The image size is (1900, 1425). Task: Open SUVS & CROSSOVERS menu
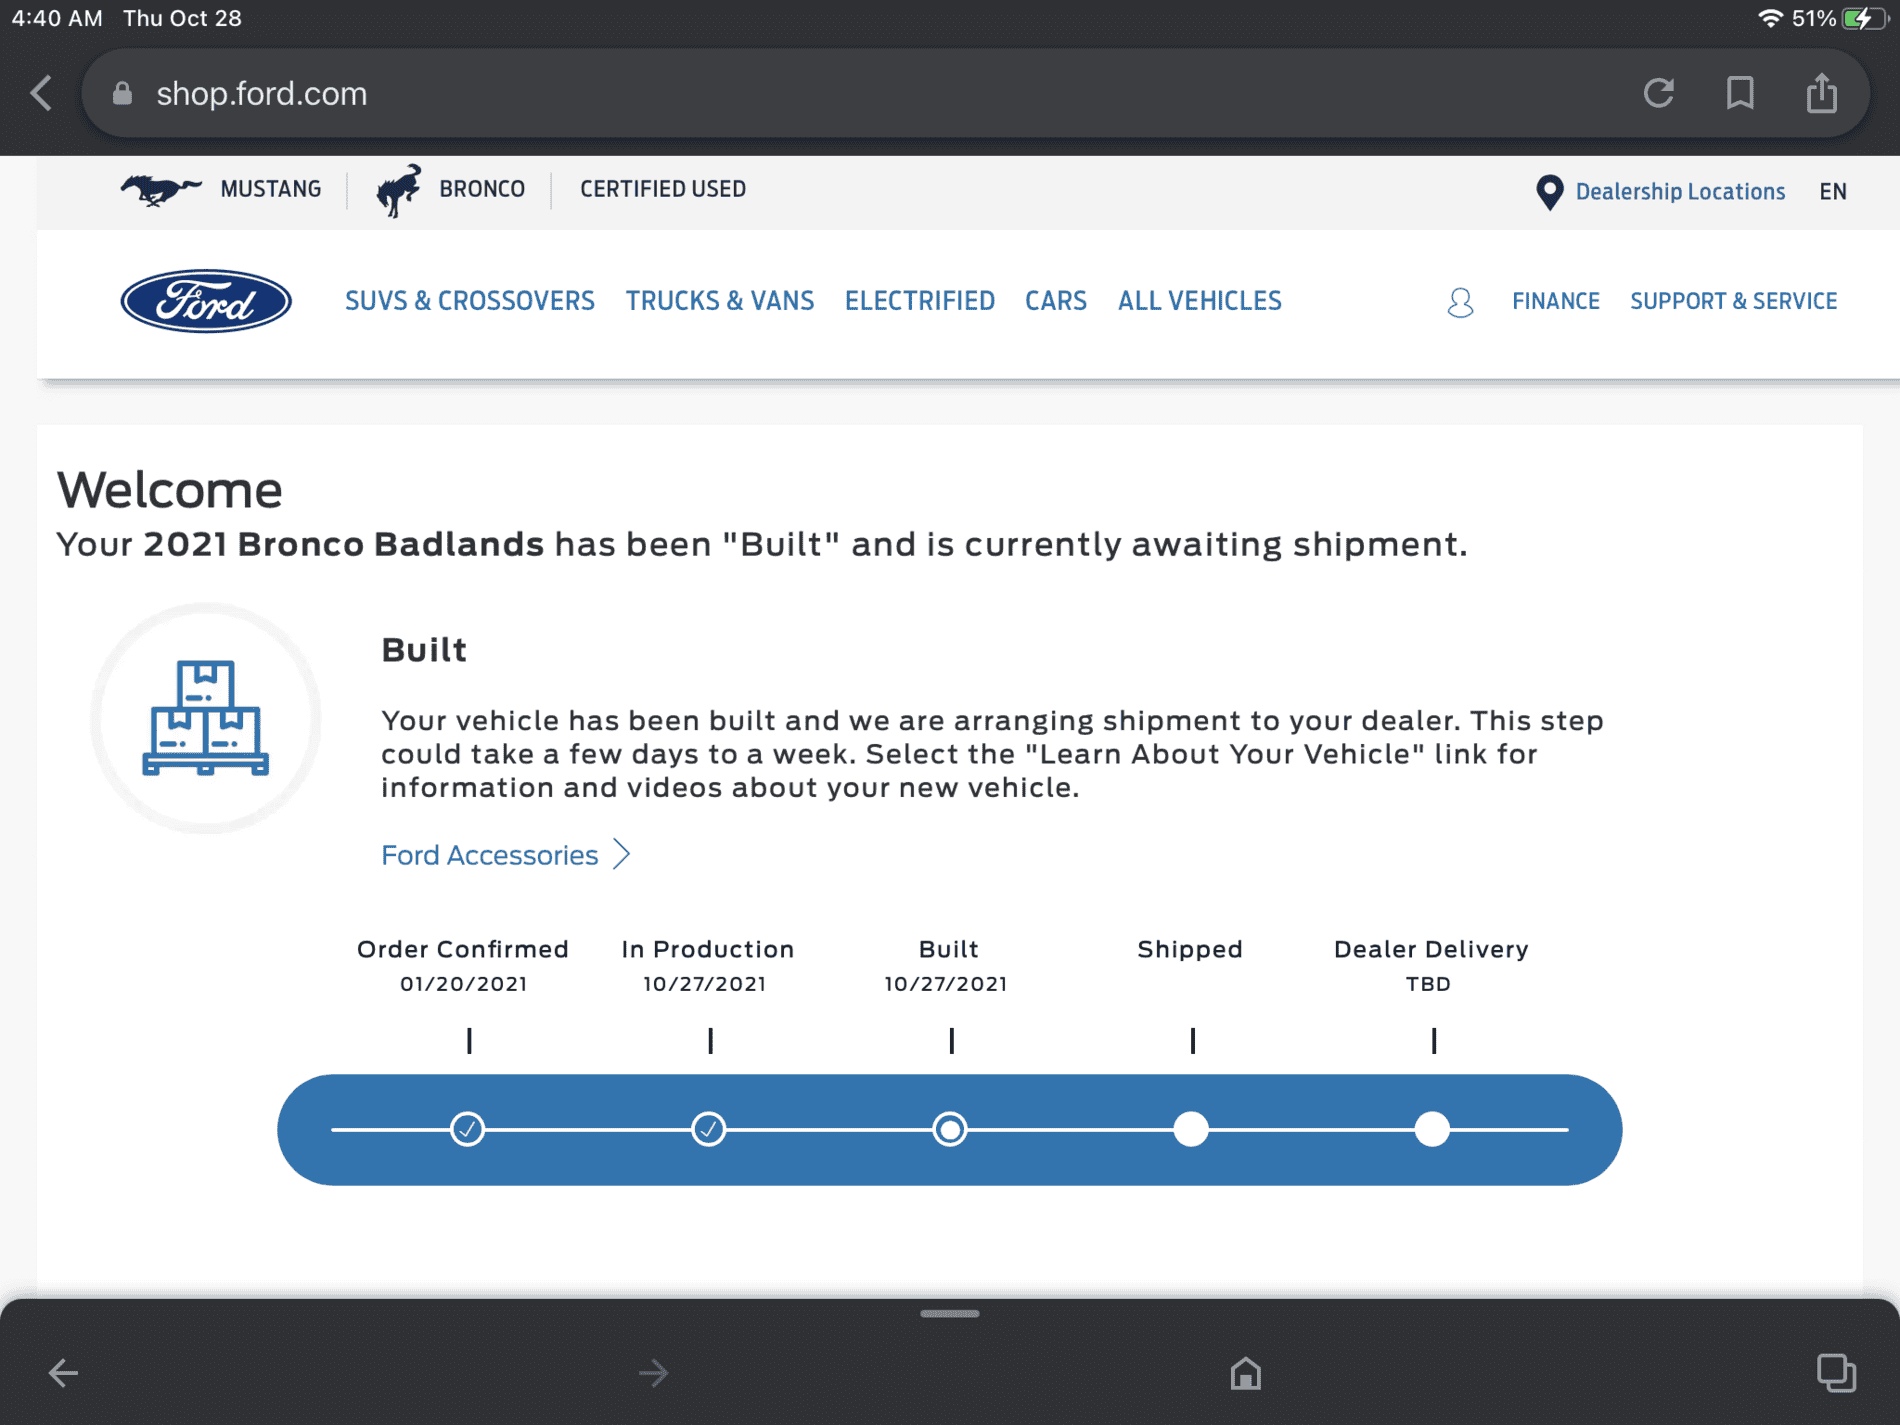point(470,301)
